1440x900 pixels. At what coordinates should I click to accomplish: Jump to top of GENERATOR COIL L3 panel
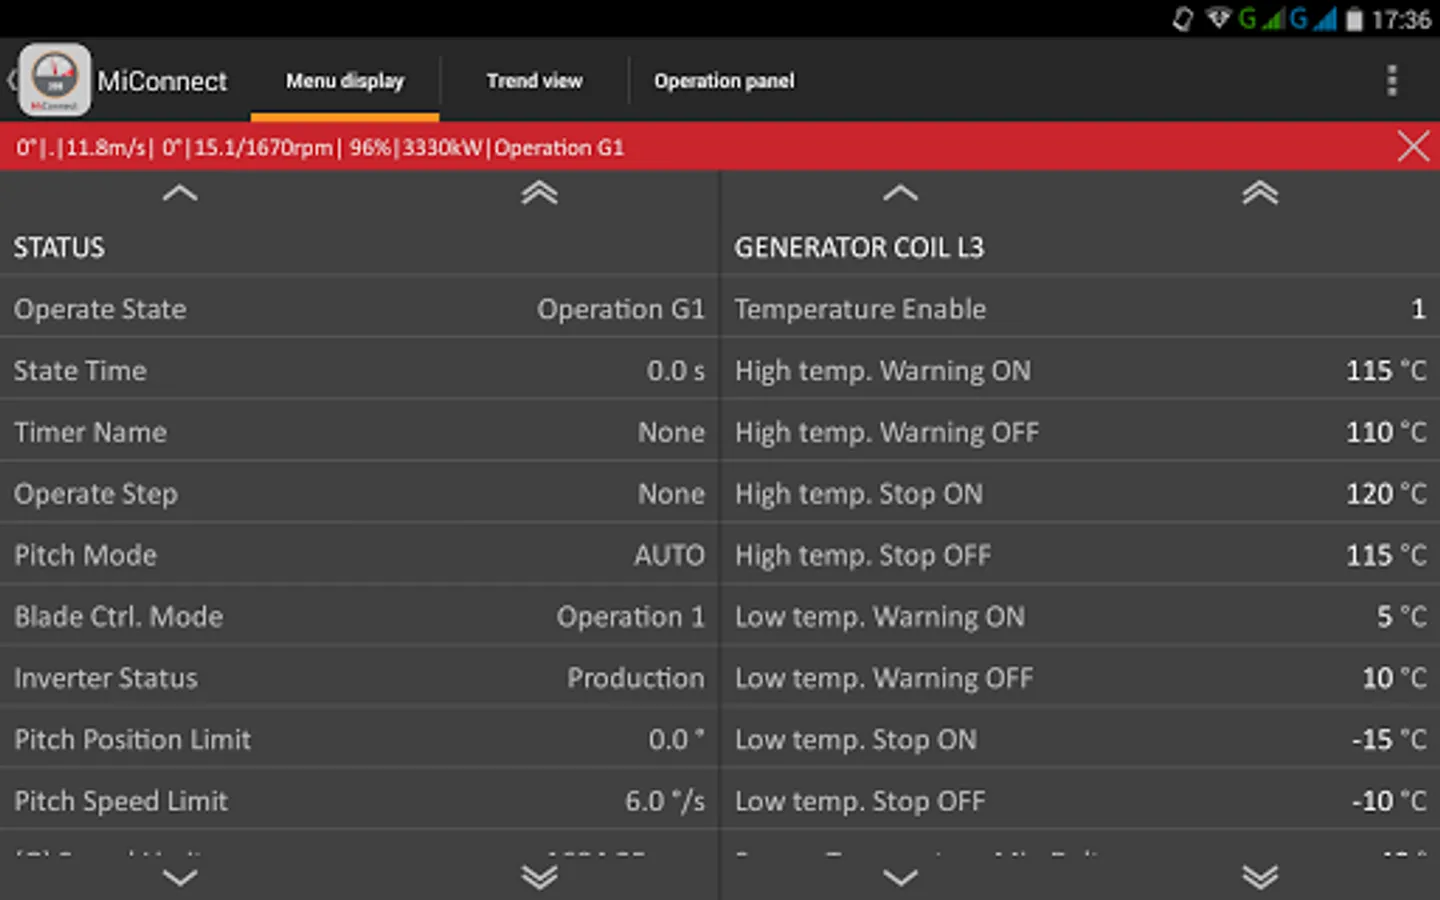(1259, 193)
